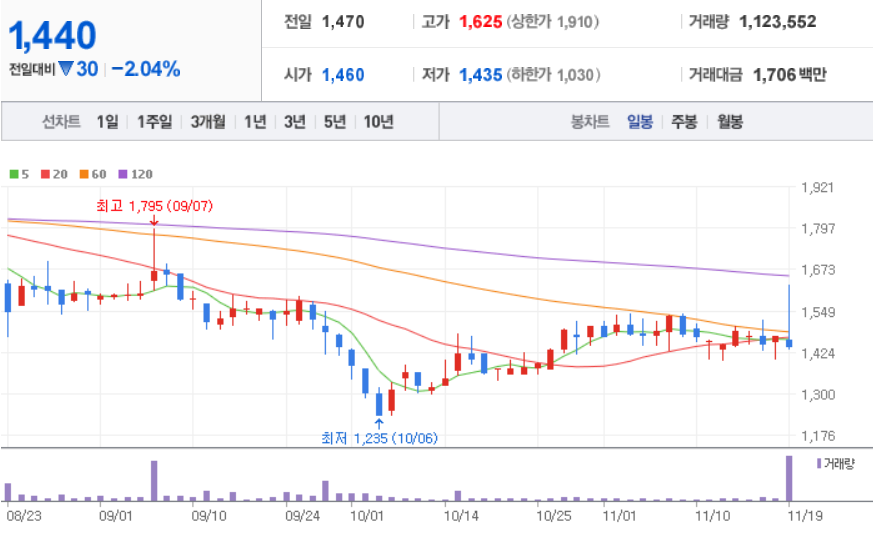Viewport: 873px width, 539px height.
Task: Click the -2.04% change value
Action: point(146,69)
